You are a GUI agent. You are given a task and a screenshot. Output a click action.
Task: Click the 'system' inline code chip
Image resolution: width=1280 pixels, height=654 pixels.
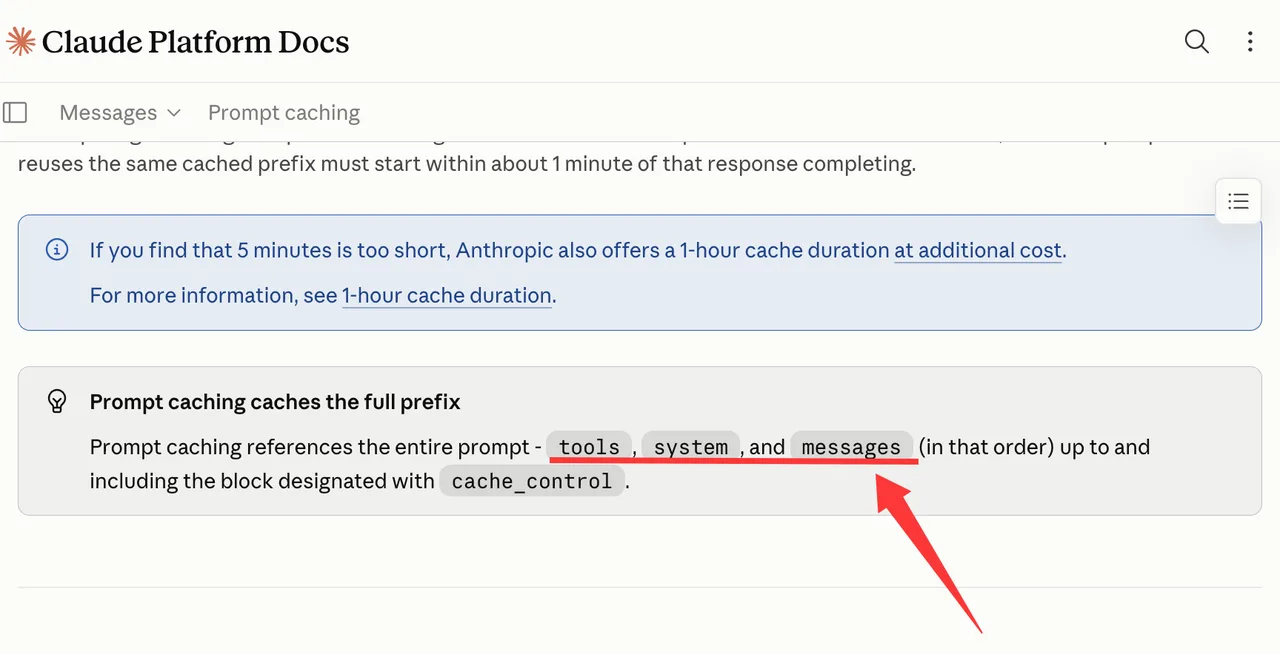tap(691, 447)
